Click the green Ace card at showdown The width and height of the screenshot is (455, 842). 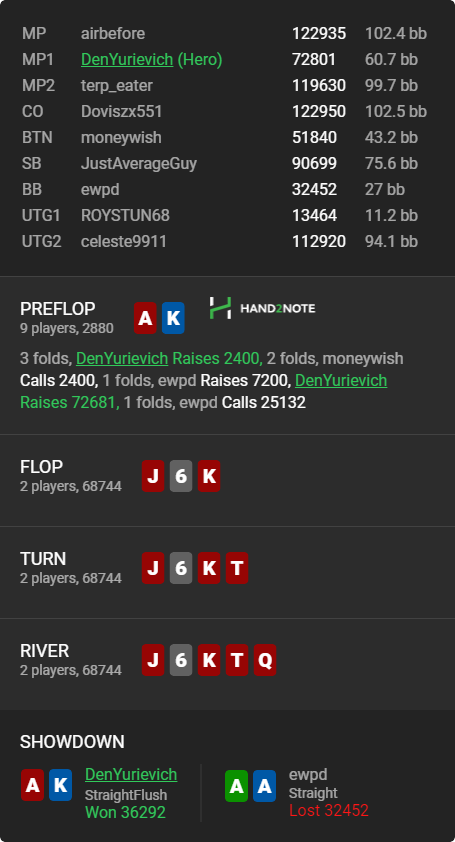coord(236,786)
